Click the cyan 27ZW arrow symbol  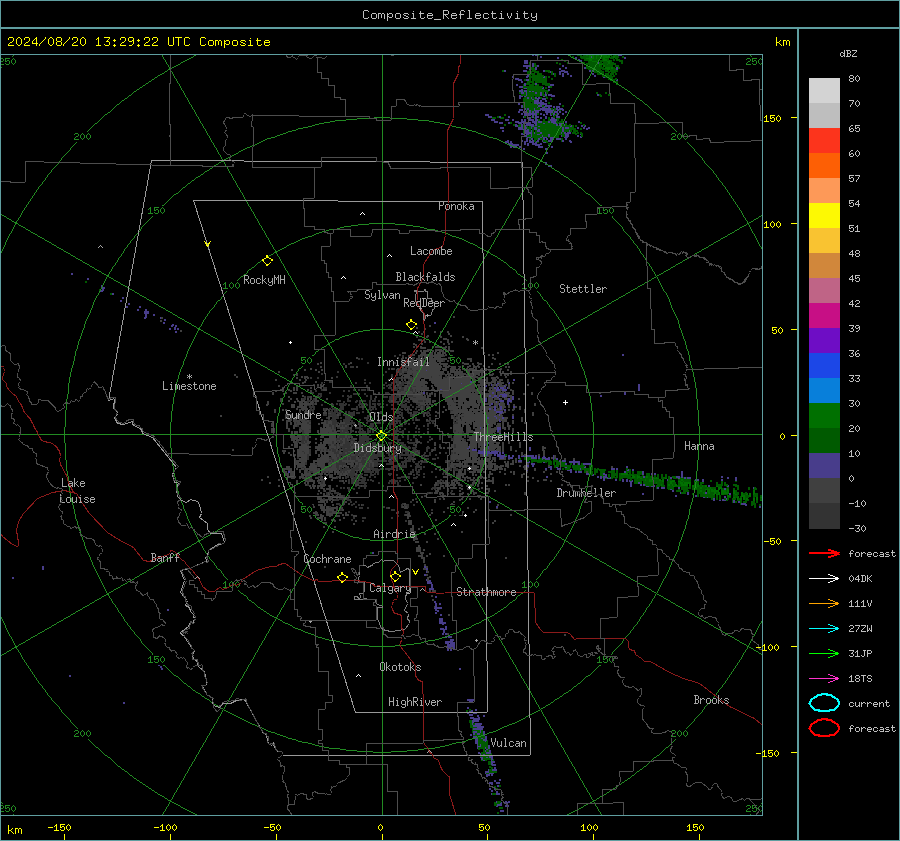(824, 629)
